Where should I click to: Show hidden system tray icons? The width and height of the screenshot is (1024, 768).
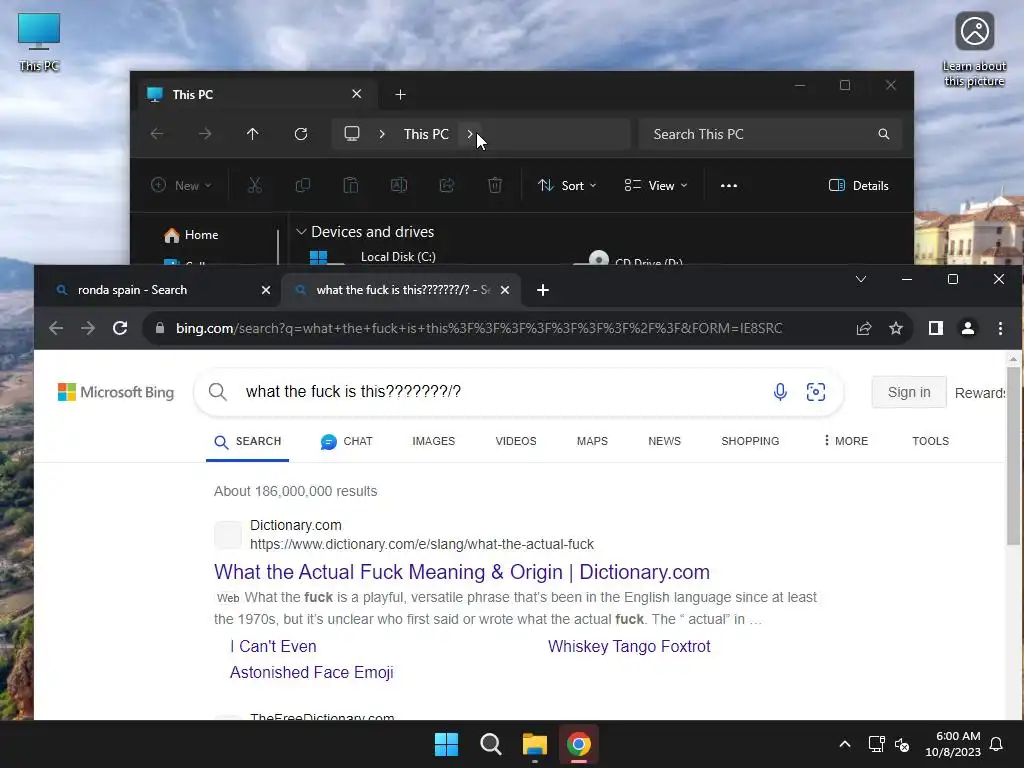[x=844, y=744]
